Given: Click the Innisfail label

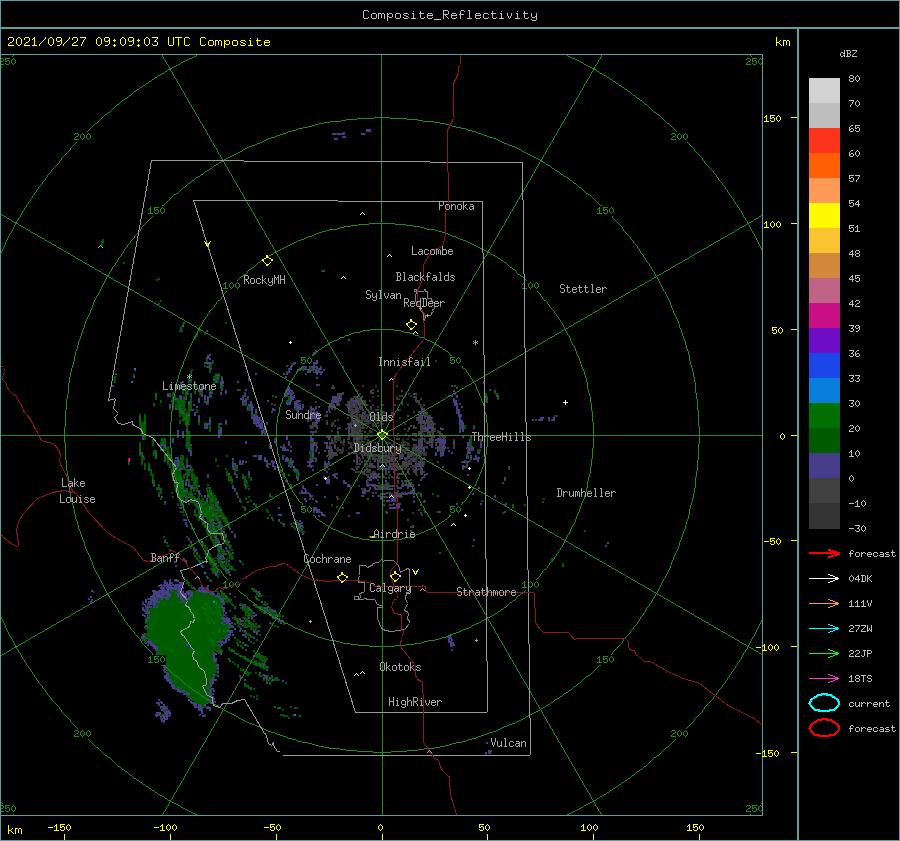Looking at the screenshot, I should 404,362.
